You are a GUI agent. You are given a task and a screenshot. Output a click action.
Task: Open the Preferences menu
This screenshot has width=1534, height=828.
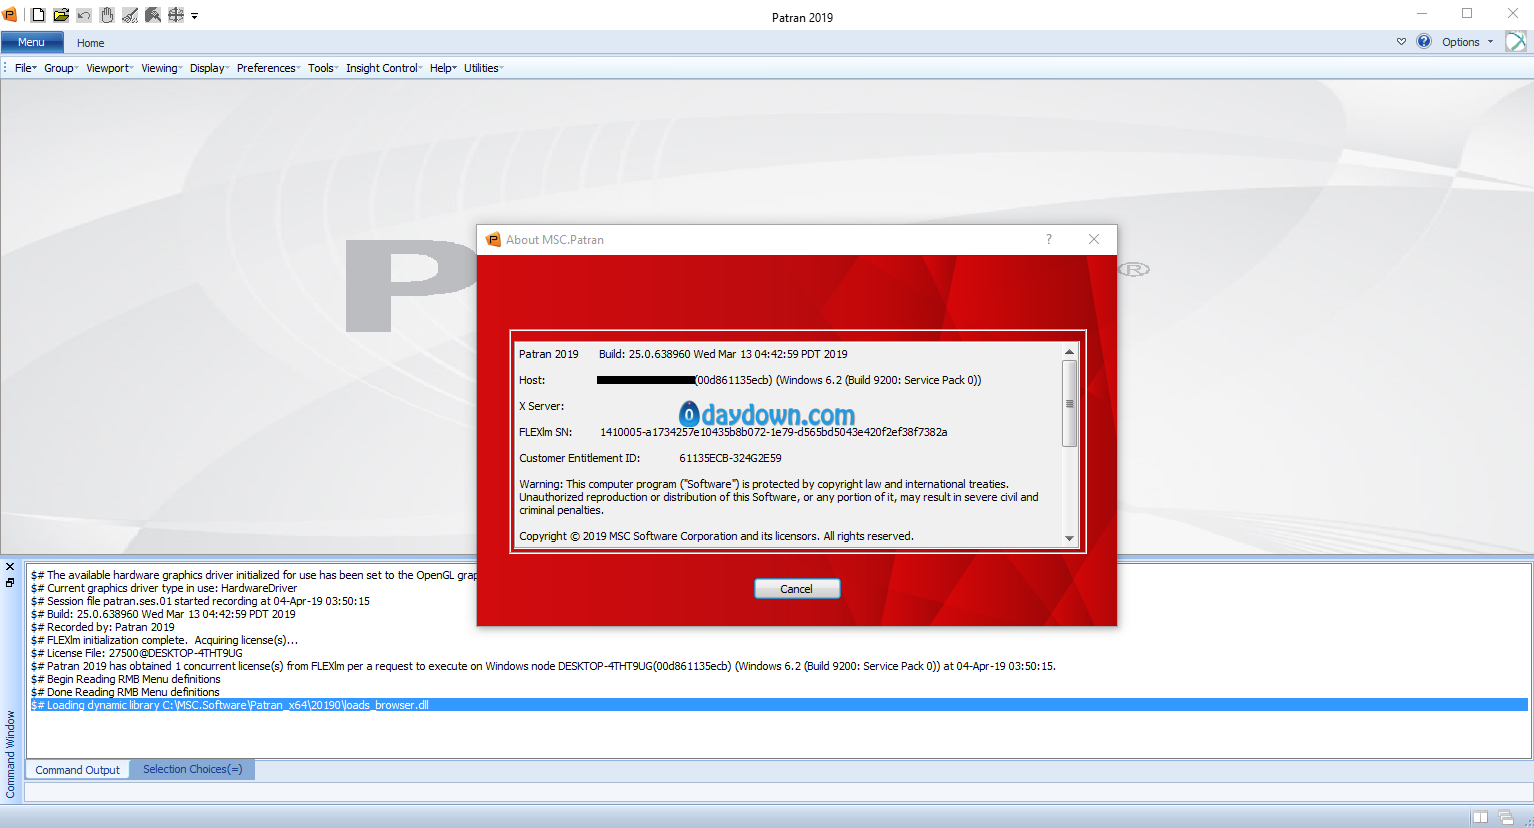pyautogui.click(x=268, y=68)
